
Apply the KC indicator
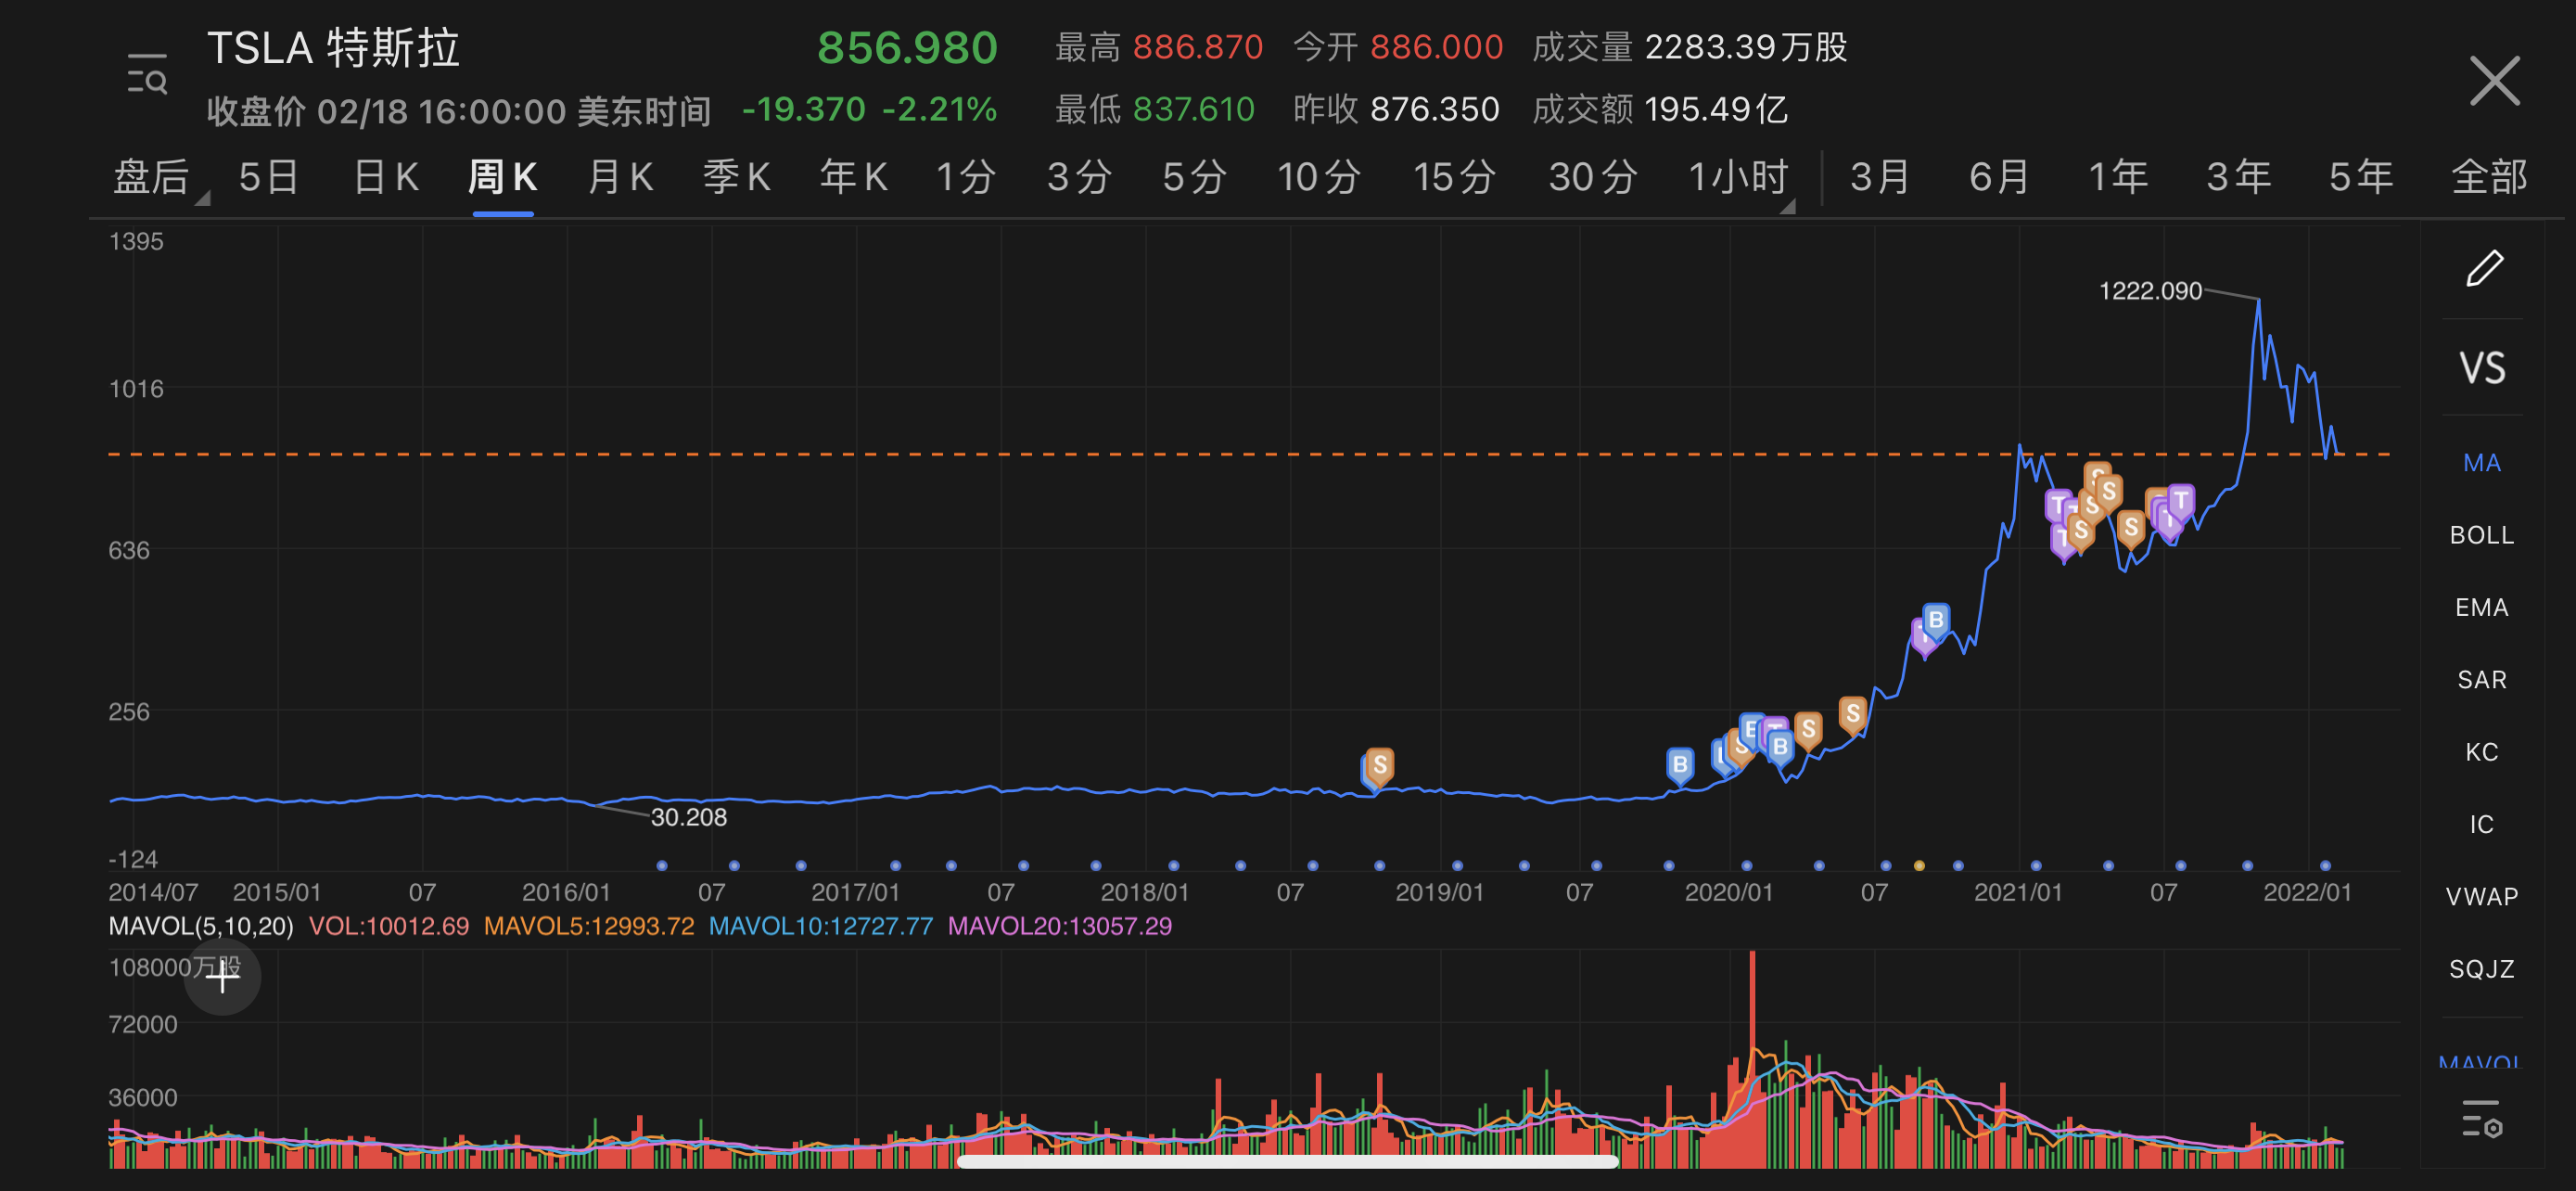2483,751
